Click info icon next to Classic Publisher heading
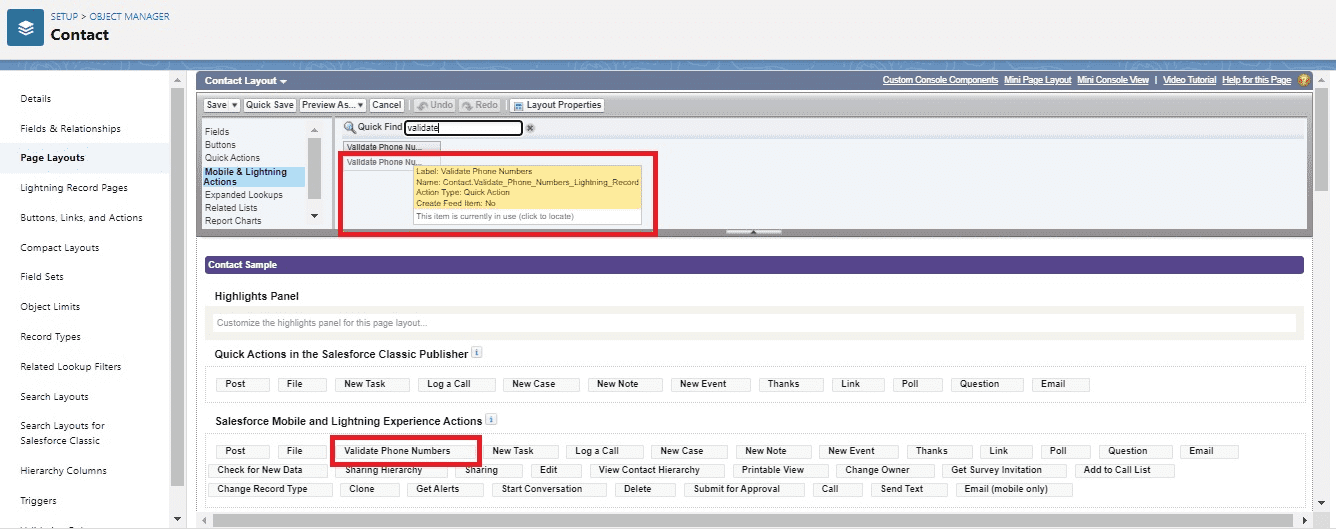The height and width of the screenshot is (529, 1336). pos(476,353)
